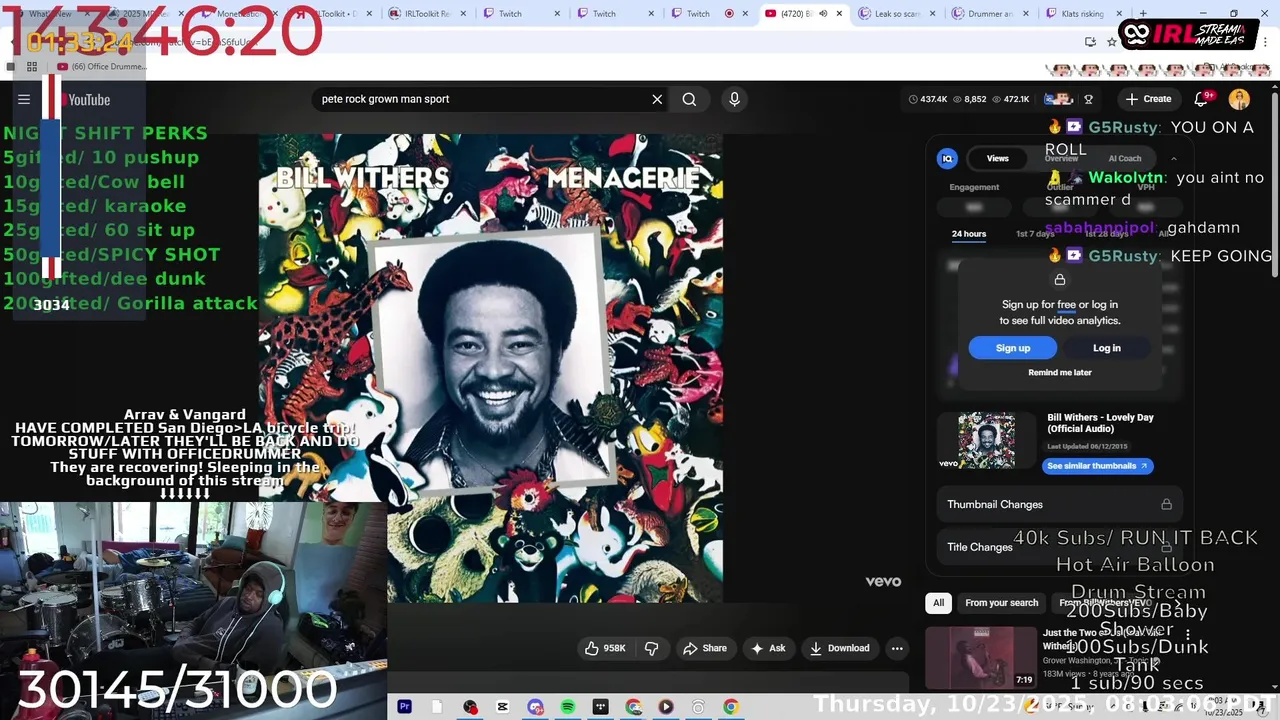This screenshot has height=720, width=1280.
Task: Open the YouTube hamburger guide menu
Action: (24, 99)
